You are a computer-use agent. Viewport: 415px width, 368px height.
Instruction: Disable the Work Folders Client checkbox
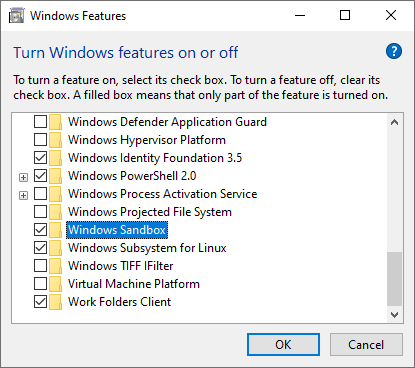click(x=40, y=302)
